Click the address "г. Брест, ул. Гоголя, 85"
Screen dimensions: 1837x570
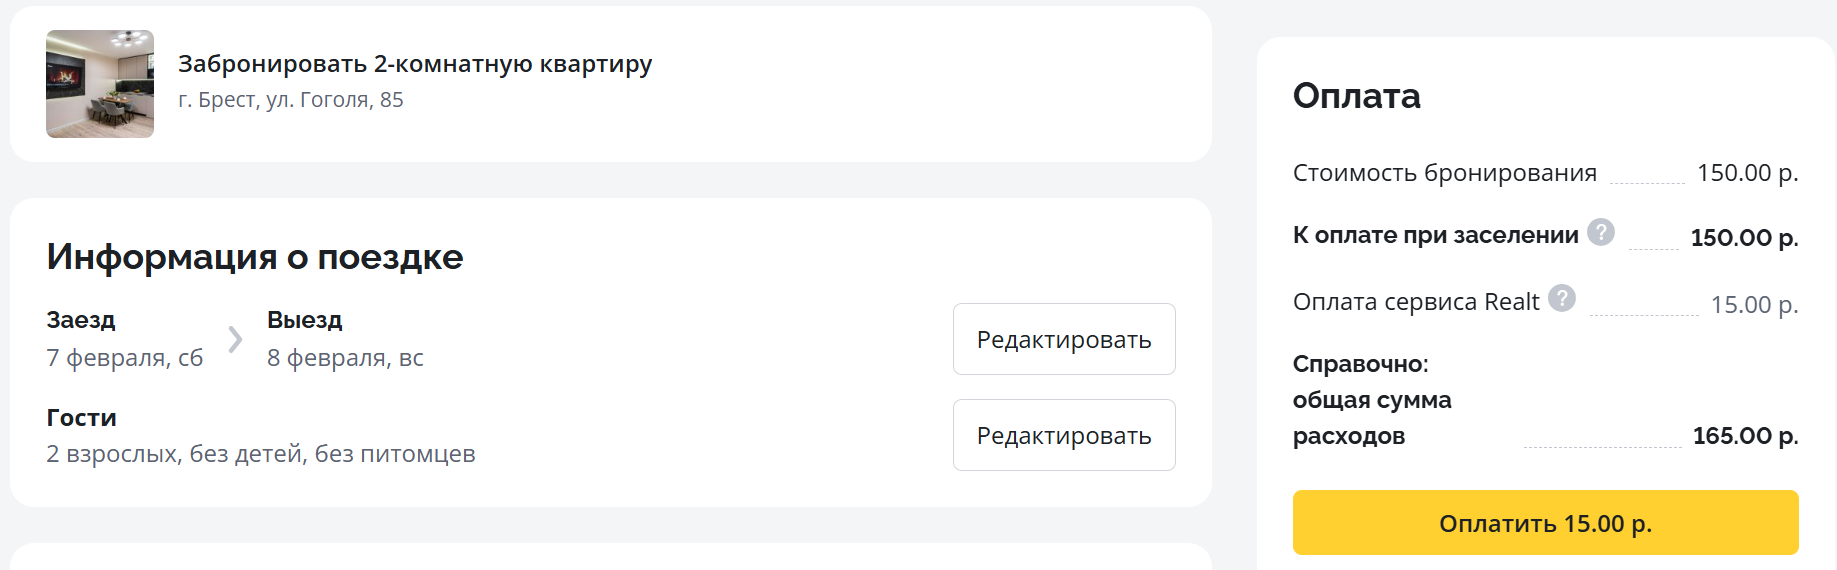pyautogui.click(x=291, y=100)
